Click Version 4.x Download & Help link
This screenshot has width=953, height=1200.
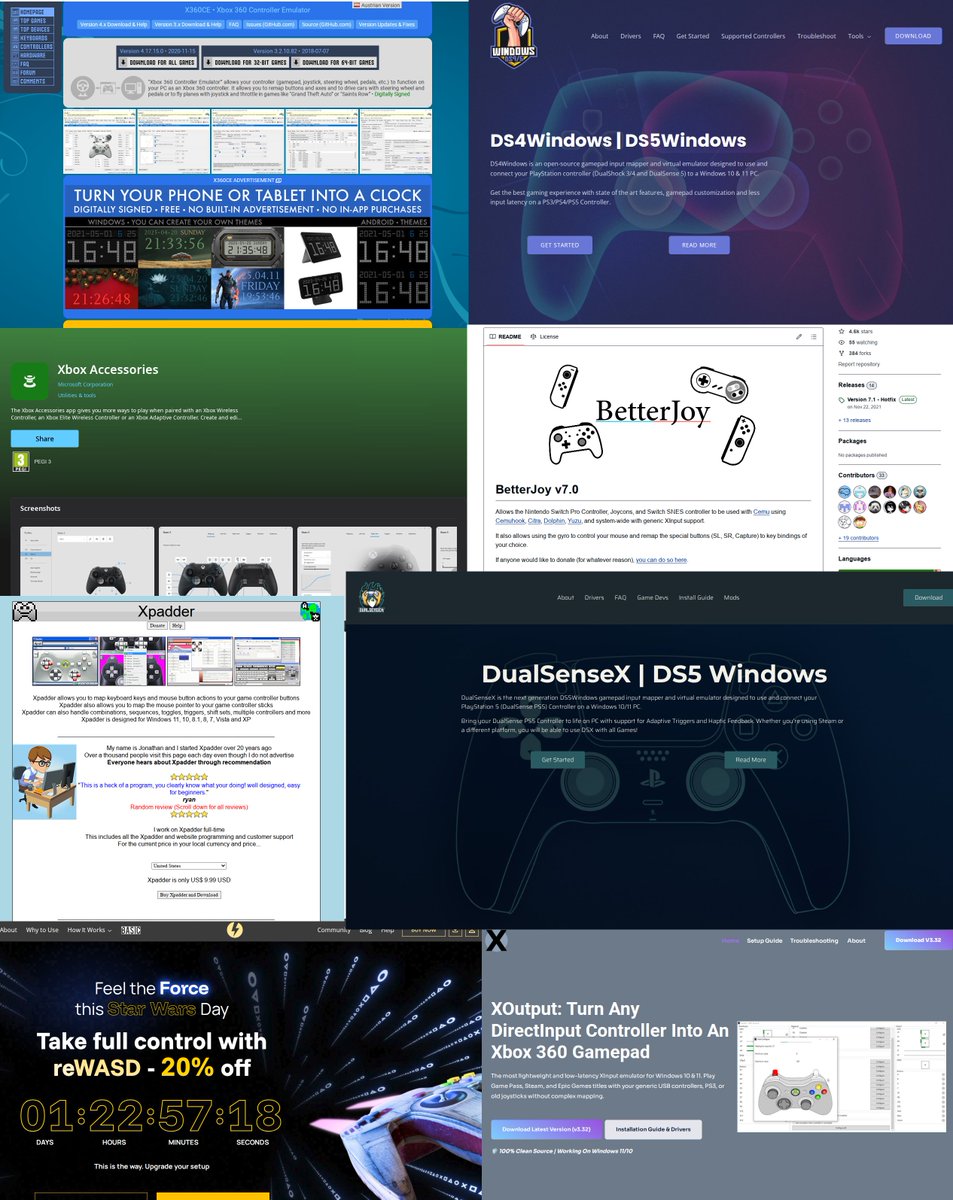tap(113, 24)
